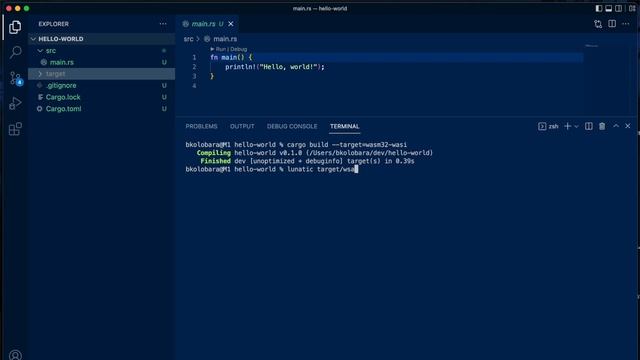Toggle bottom panel layout icon
Screen dimensions: 640x360
coord(609,8)
